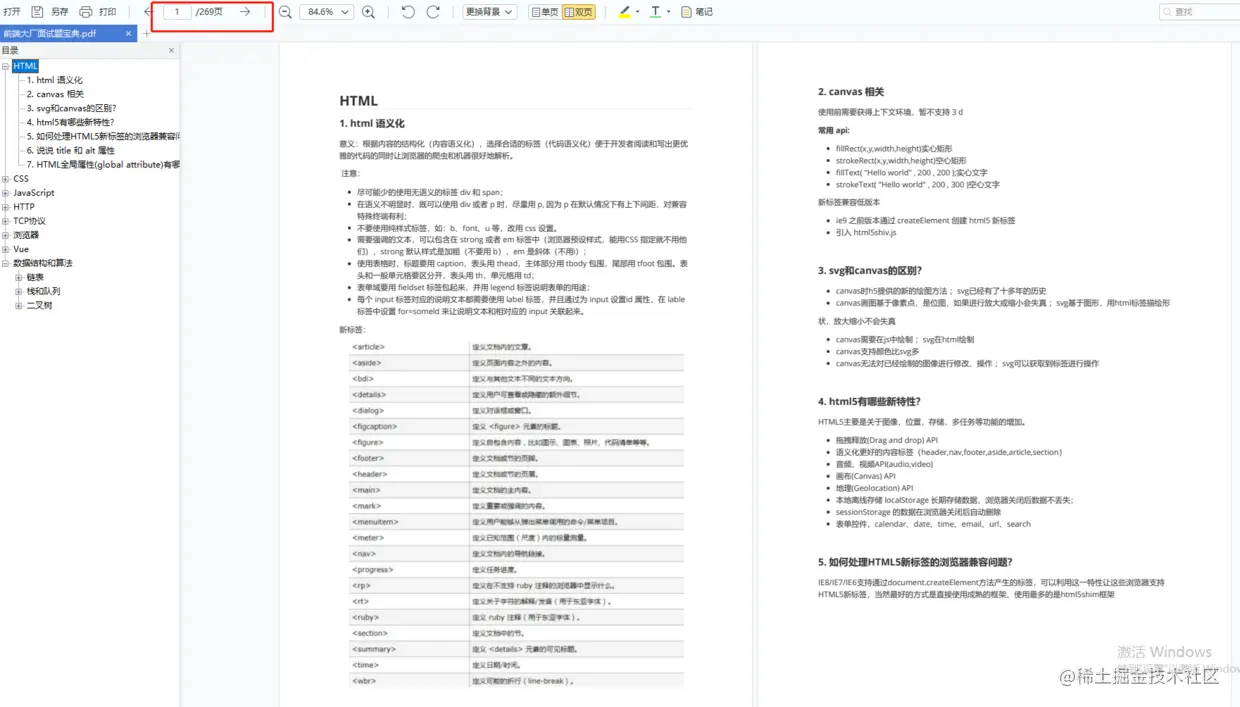Open highlighter color dropdown arrow
Image resolution: width=1240 pixels, height=707 pixels.
pyautogui.click(x=638, y=12)
